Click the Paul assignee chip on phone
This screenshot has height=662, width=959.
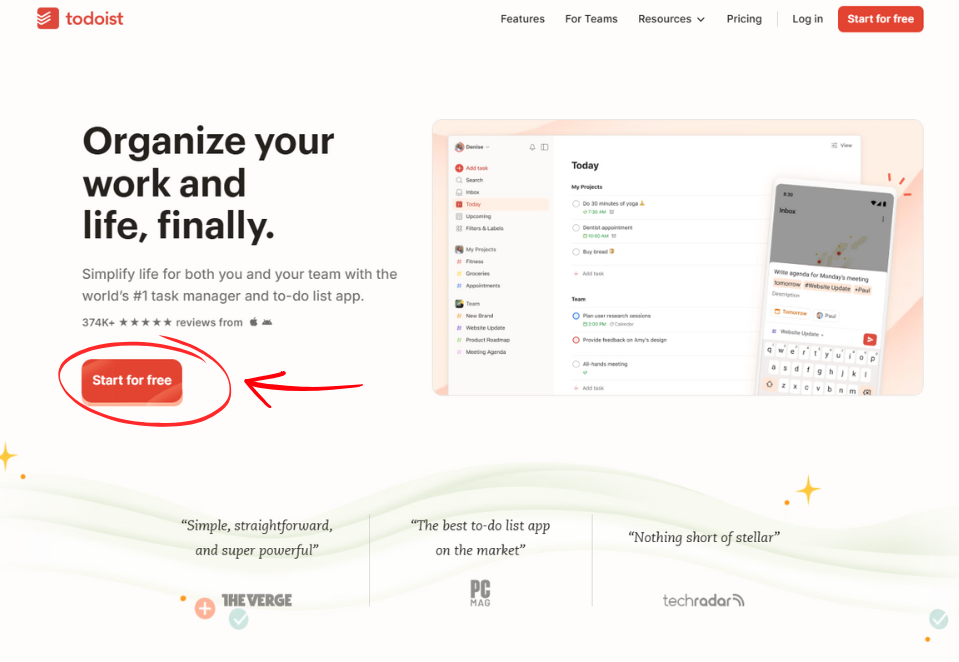(x=826, y=315)
